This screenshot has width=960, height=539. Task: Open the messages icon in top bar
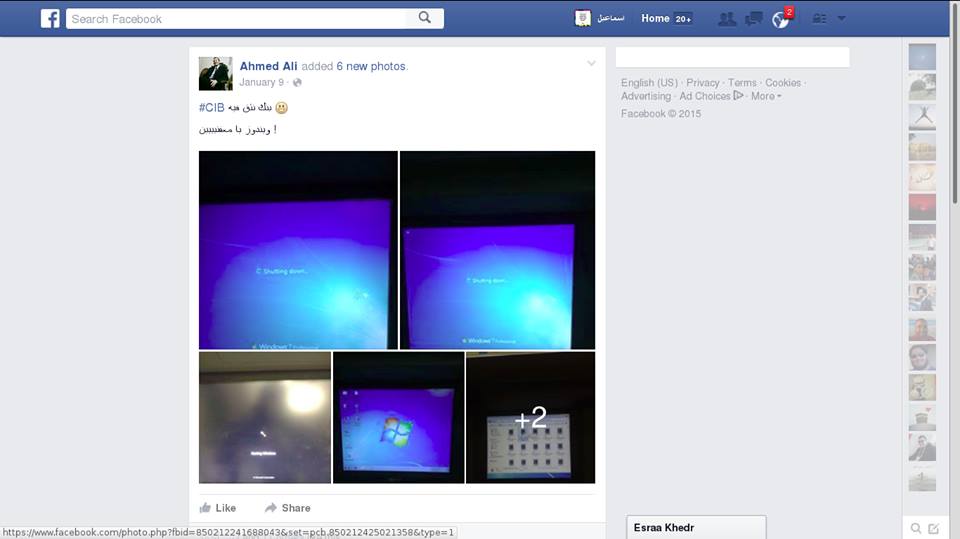(754, 19)
